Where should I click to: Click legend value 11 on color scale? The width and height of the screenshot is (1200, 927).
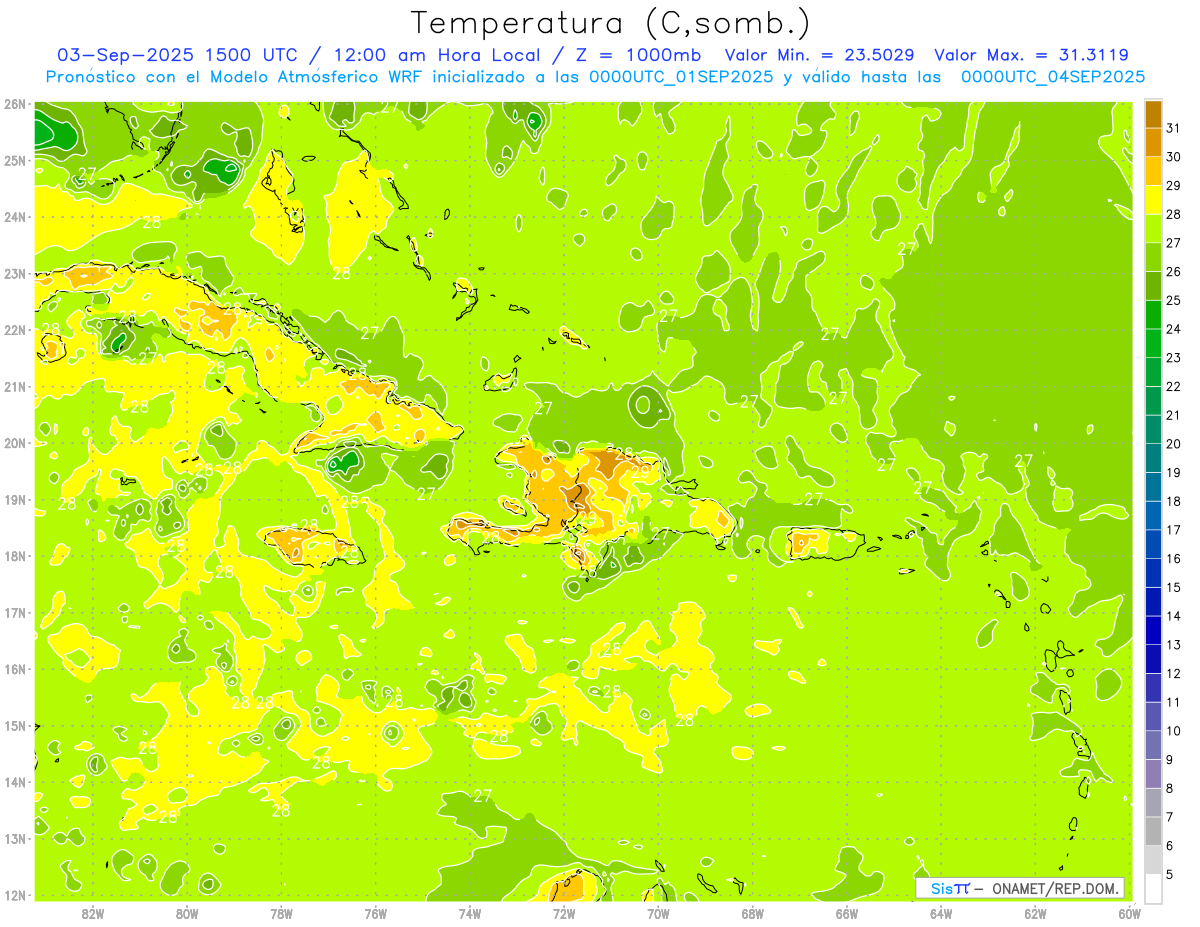(x=1174, y=702)
